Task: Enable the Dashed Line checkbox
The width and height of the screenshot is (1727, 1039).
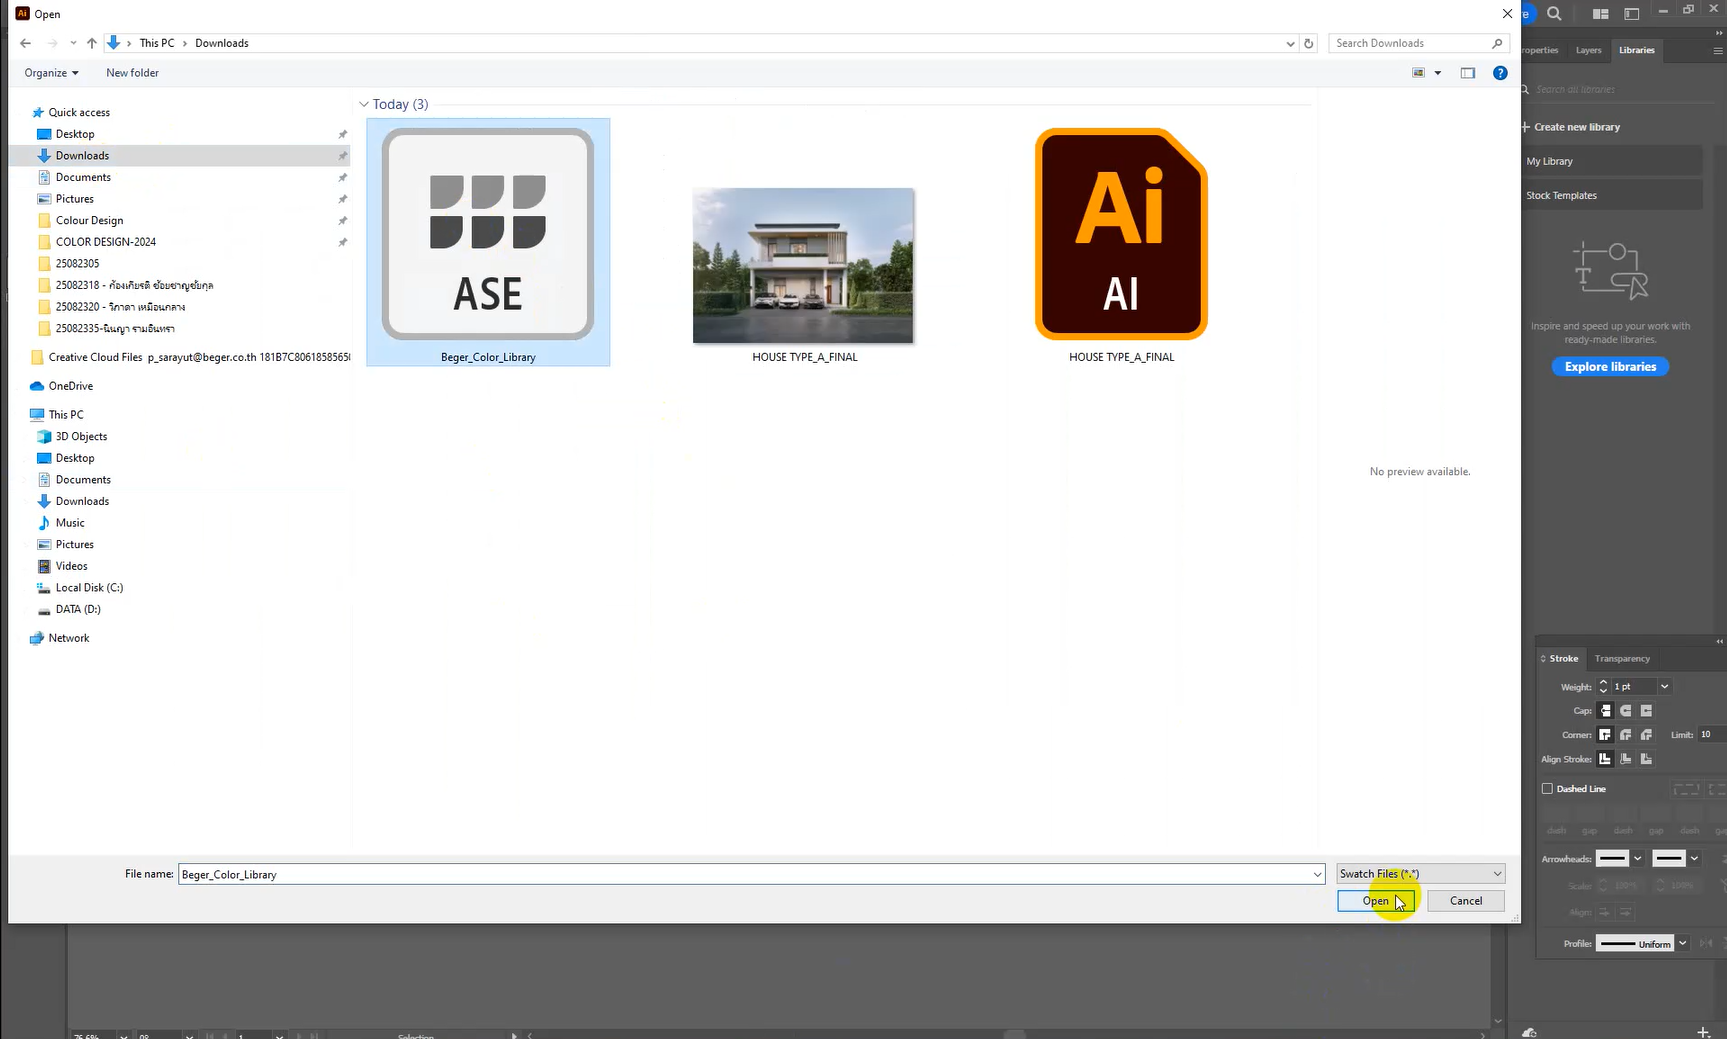Action: (1547, 789)
